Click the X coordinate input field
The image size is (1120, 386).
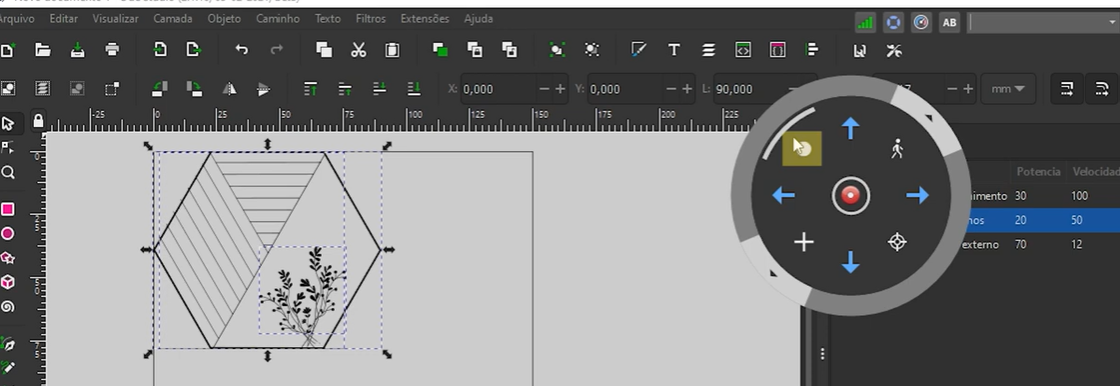click(x=499, y=89)
